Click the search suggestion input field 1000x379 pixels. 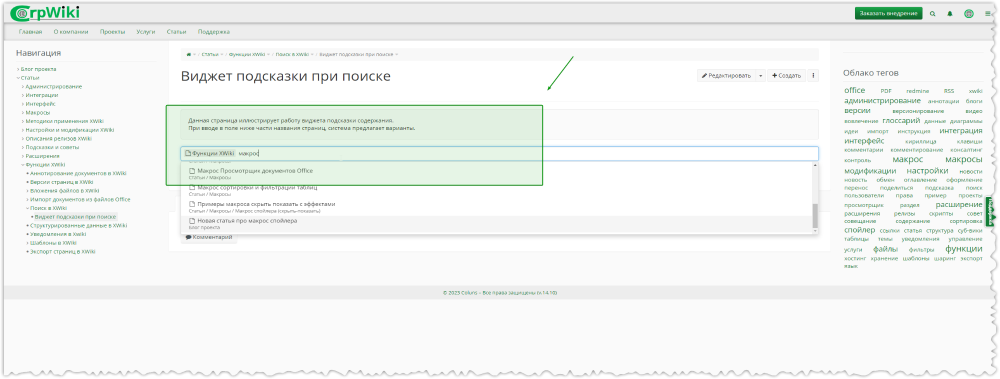(499, 153)
